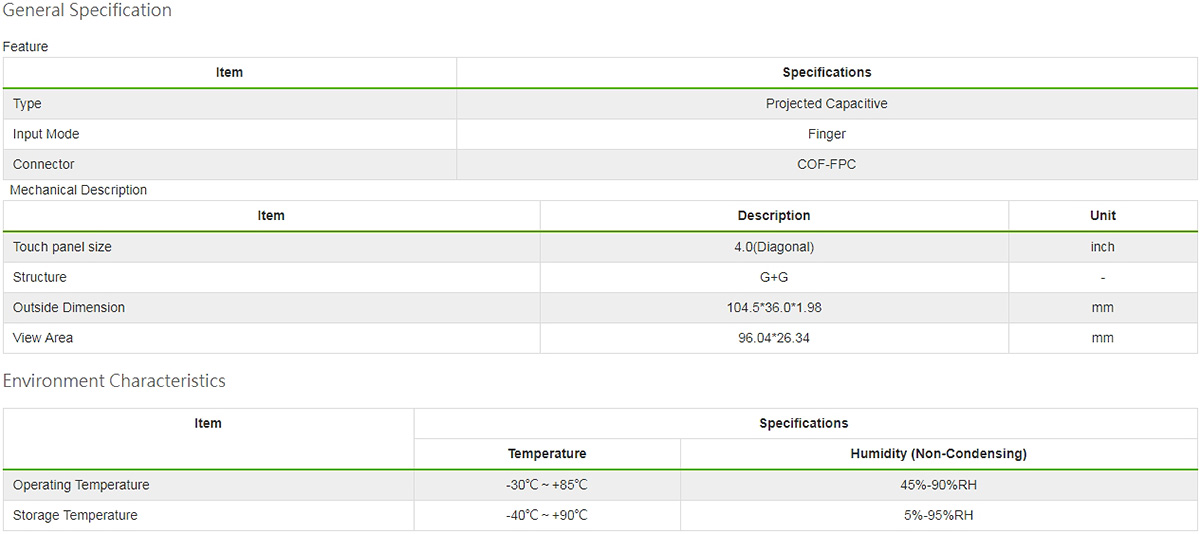Select the 5%-95%RH humidity value
The height and width of the screenshot is (534, 1200).
point(938,516)
